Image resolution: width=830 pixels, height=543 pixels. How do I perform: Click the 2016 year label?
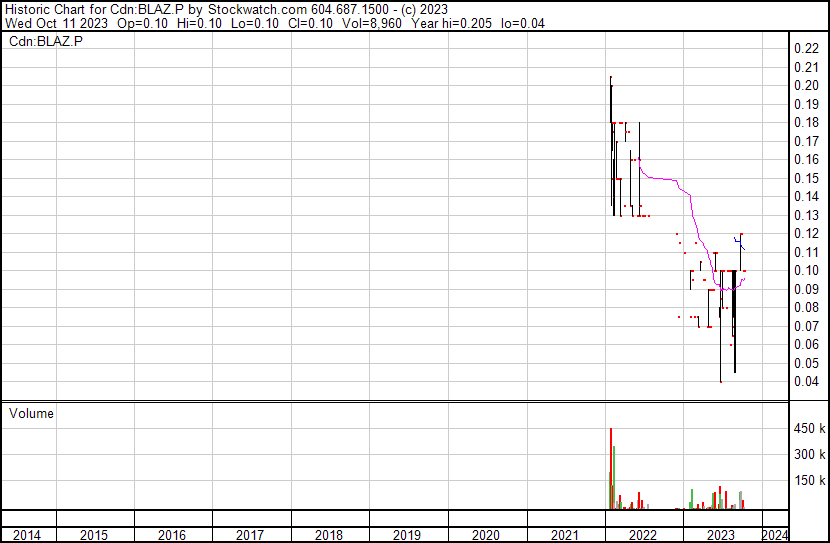coord(172,536)
